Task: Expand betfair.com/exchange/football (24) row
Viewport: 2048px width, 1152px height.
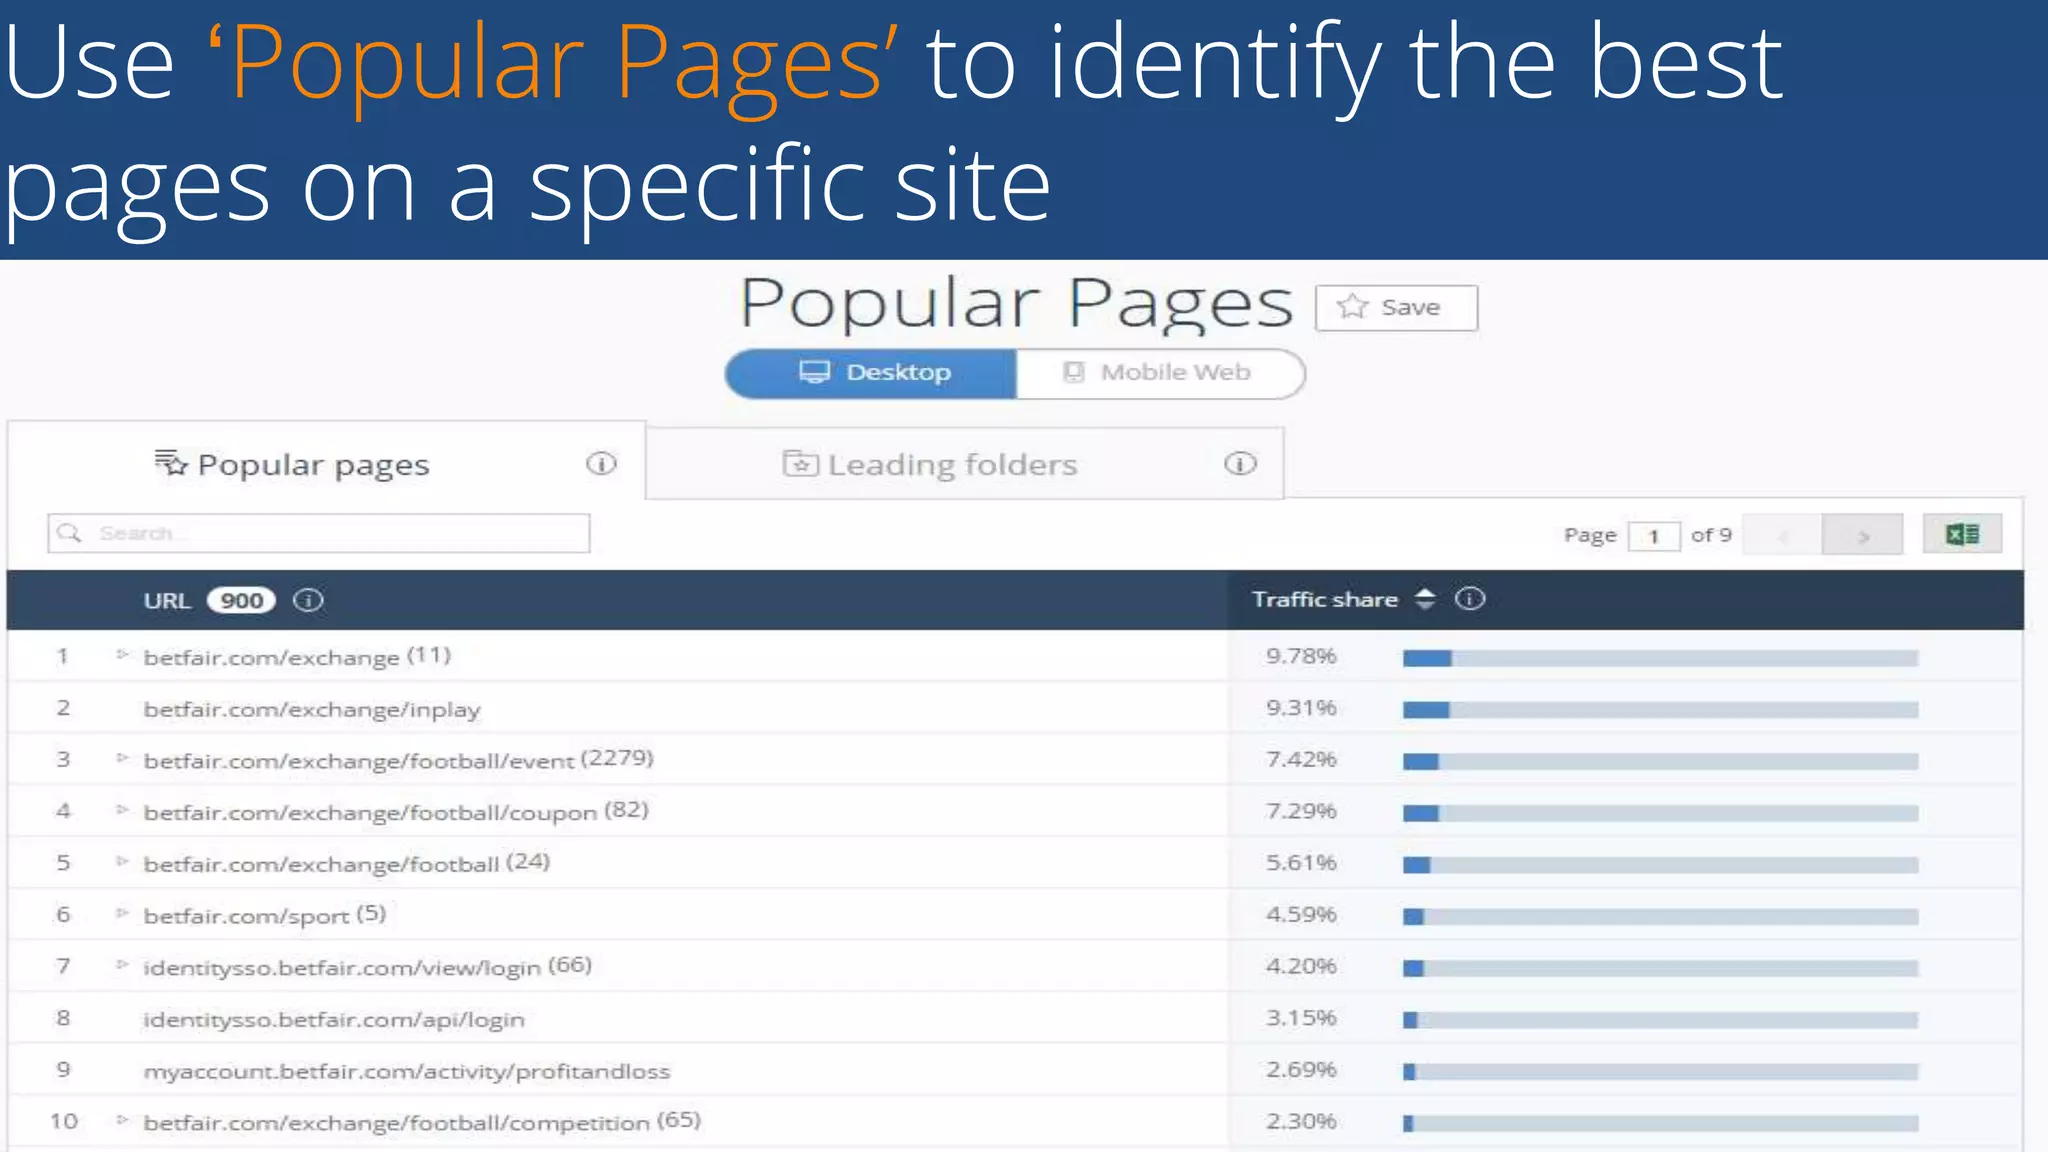Action: [x=122, y=861]
